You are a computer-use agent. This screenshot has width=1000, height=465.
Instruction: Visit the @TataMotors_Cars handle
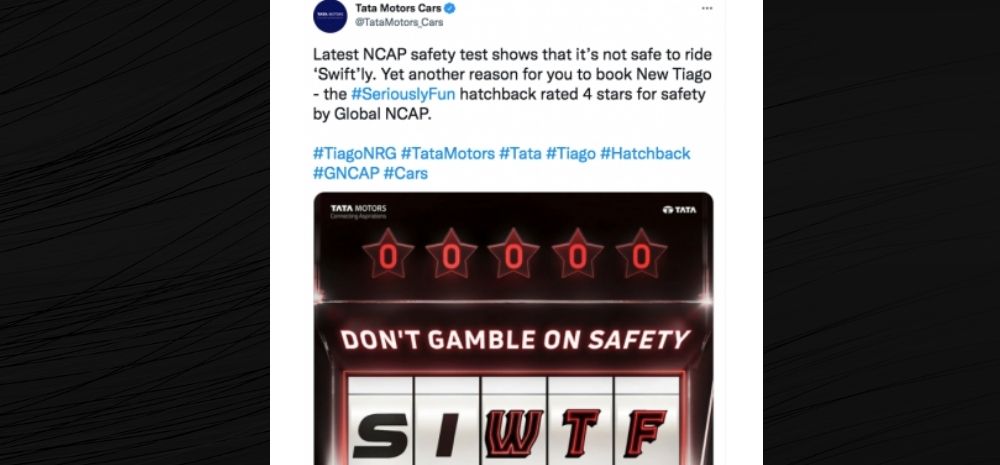[399, 23]
